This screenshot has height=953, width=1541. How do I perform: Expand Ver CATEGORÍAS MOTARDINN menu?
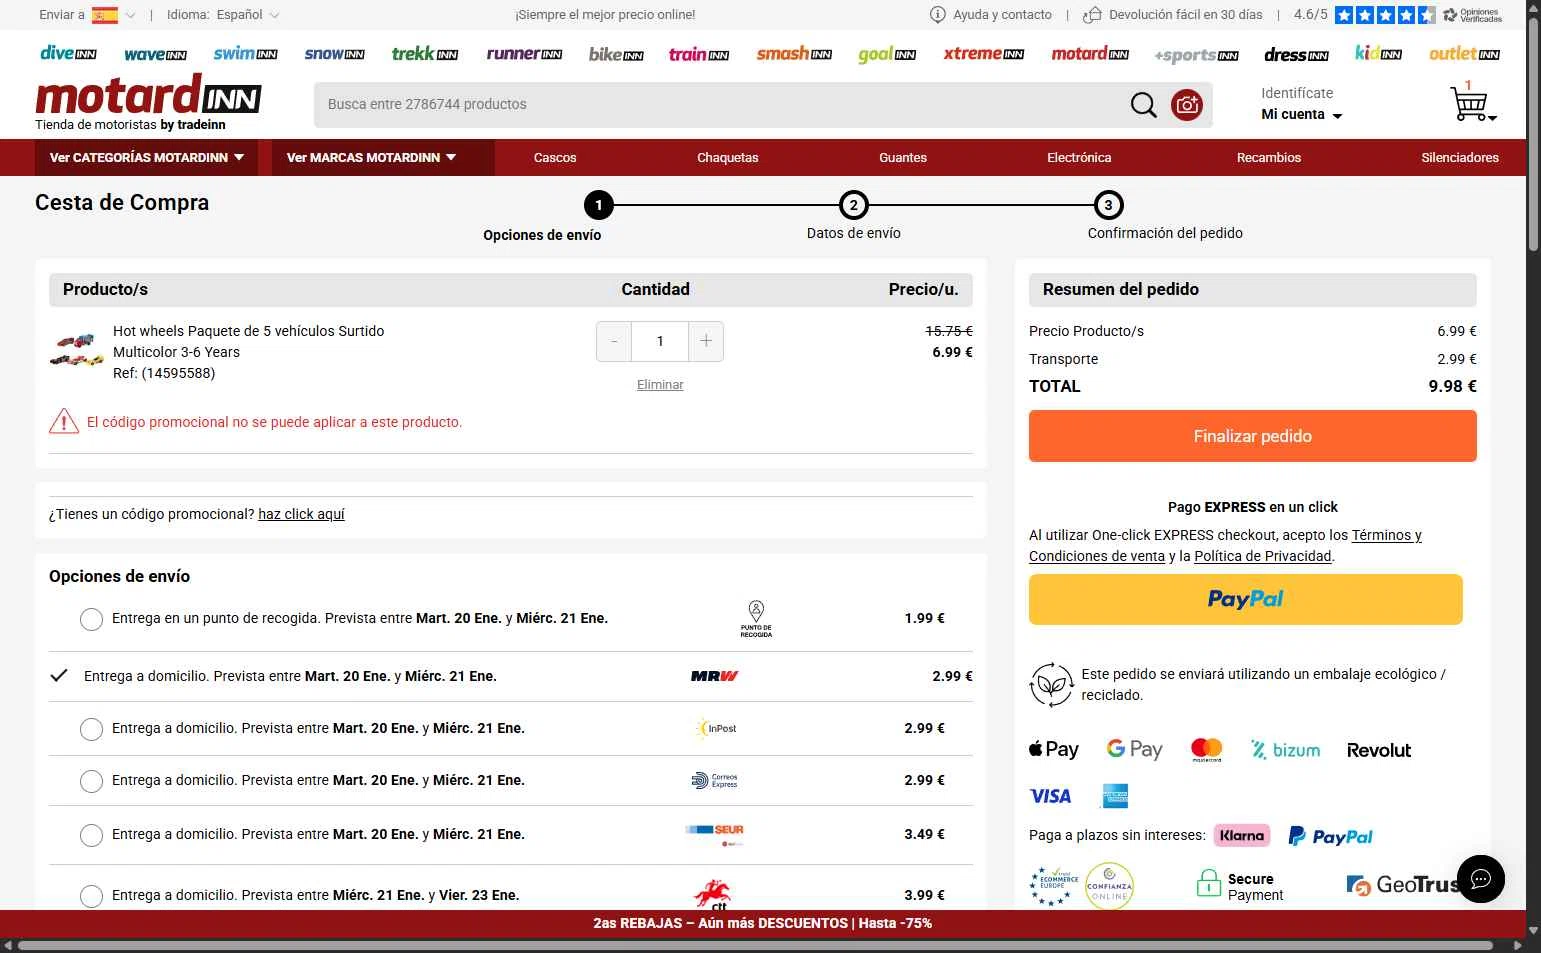pos(147,157)
